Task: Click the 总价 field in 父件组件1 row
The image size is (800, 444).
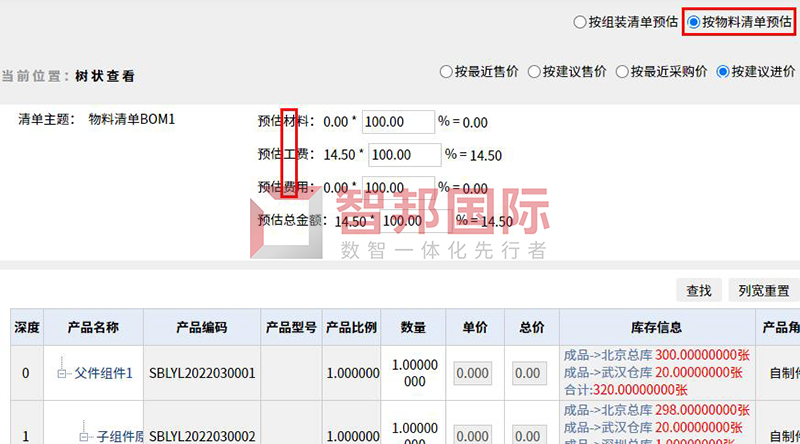Action: point(530,374)
